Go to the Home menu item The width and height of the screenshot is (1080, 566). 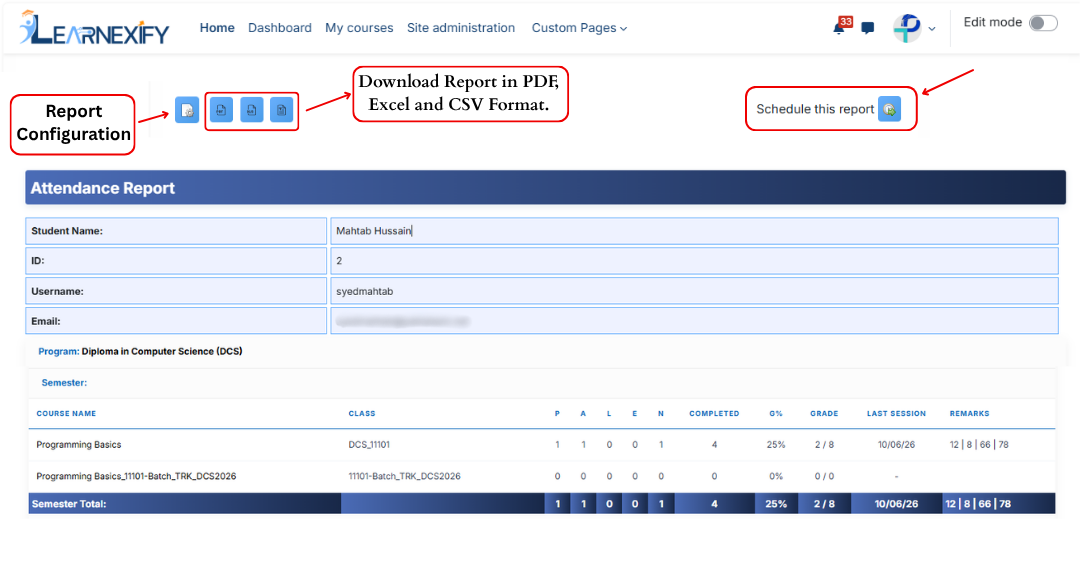[217, 28]
